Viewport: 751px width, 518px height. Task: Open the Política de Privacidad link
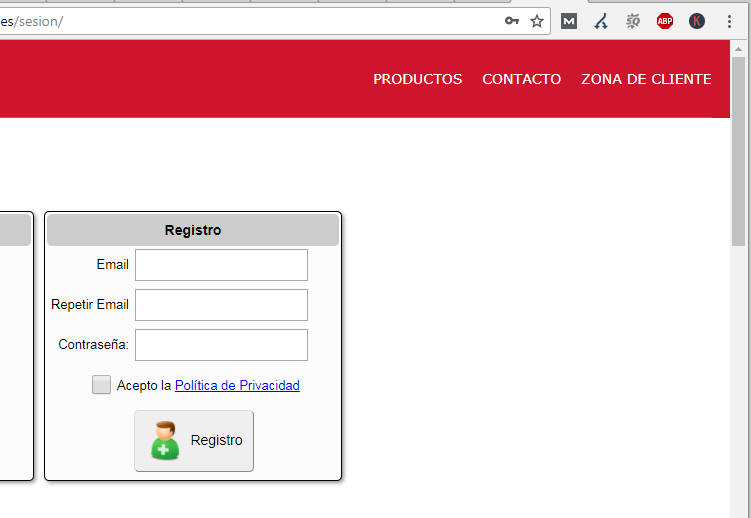237,385
